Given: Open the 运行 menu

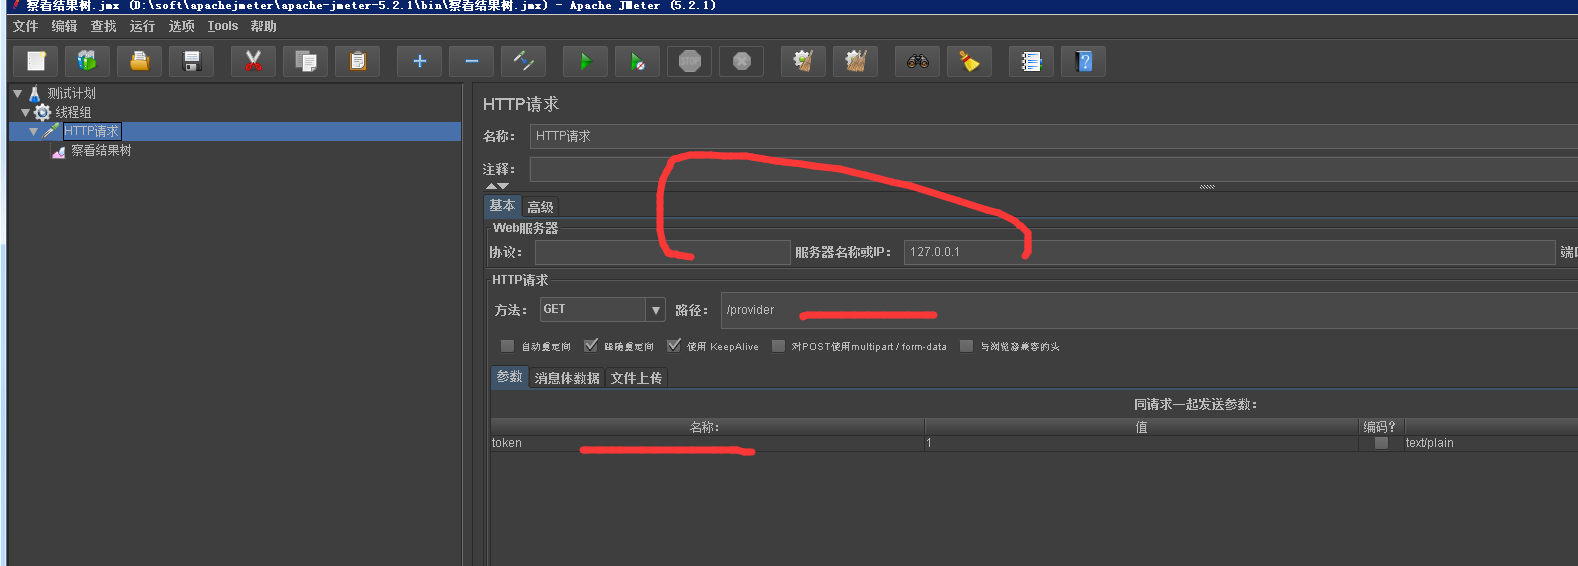Looking at the screenshot, I should pos(142,26).
